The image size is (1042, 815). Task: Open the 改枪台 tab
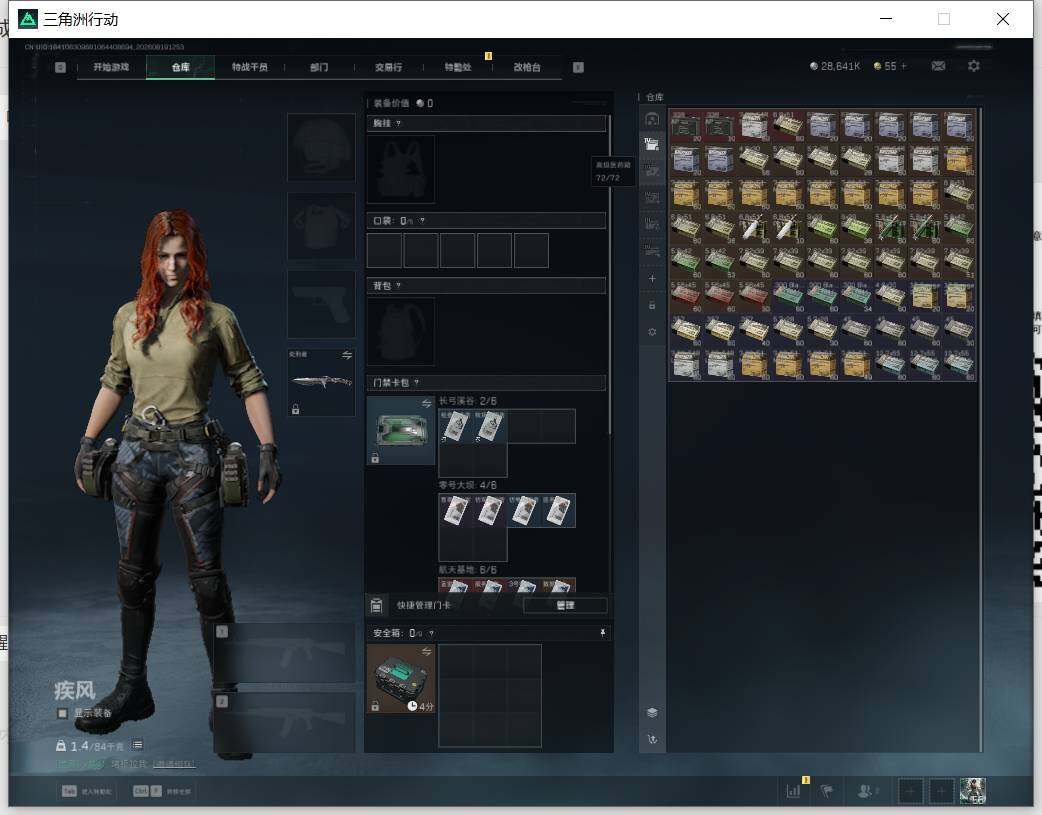[x=527, y=67]
